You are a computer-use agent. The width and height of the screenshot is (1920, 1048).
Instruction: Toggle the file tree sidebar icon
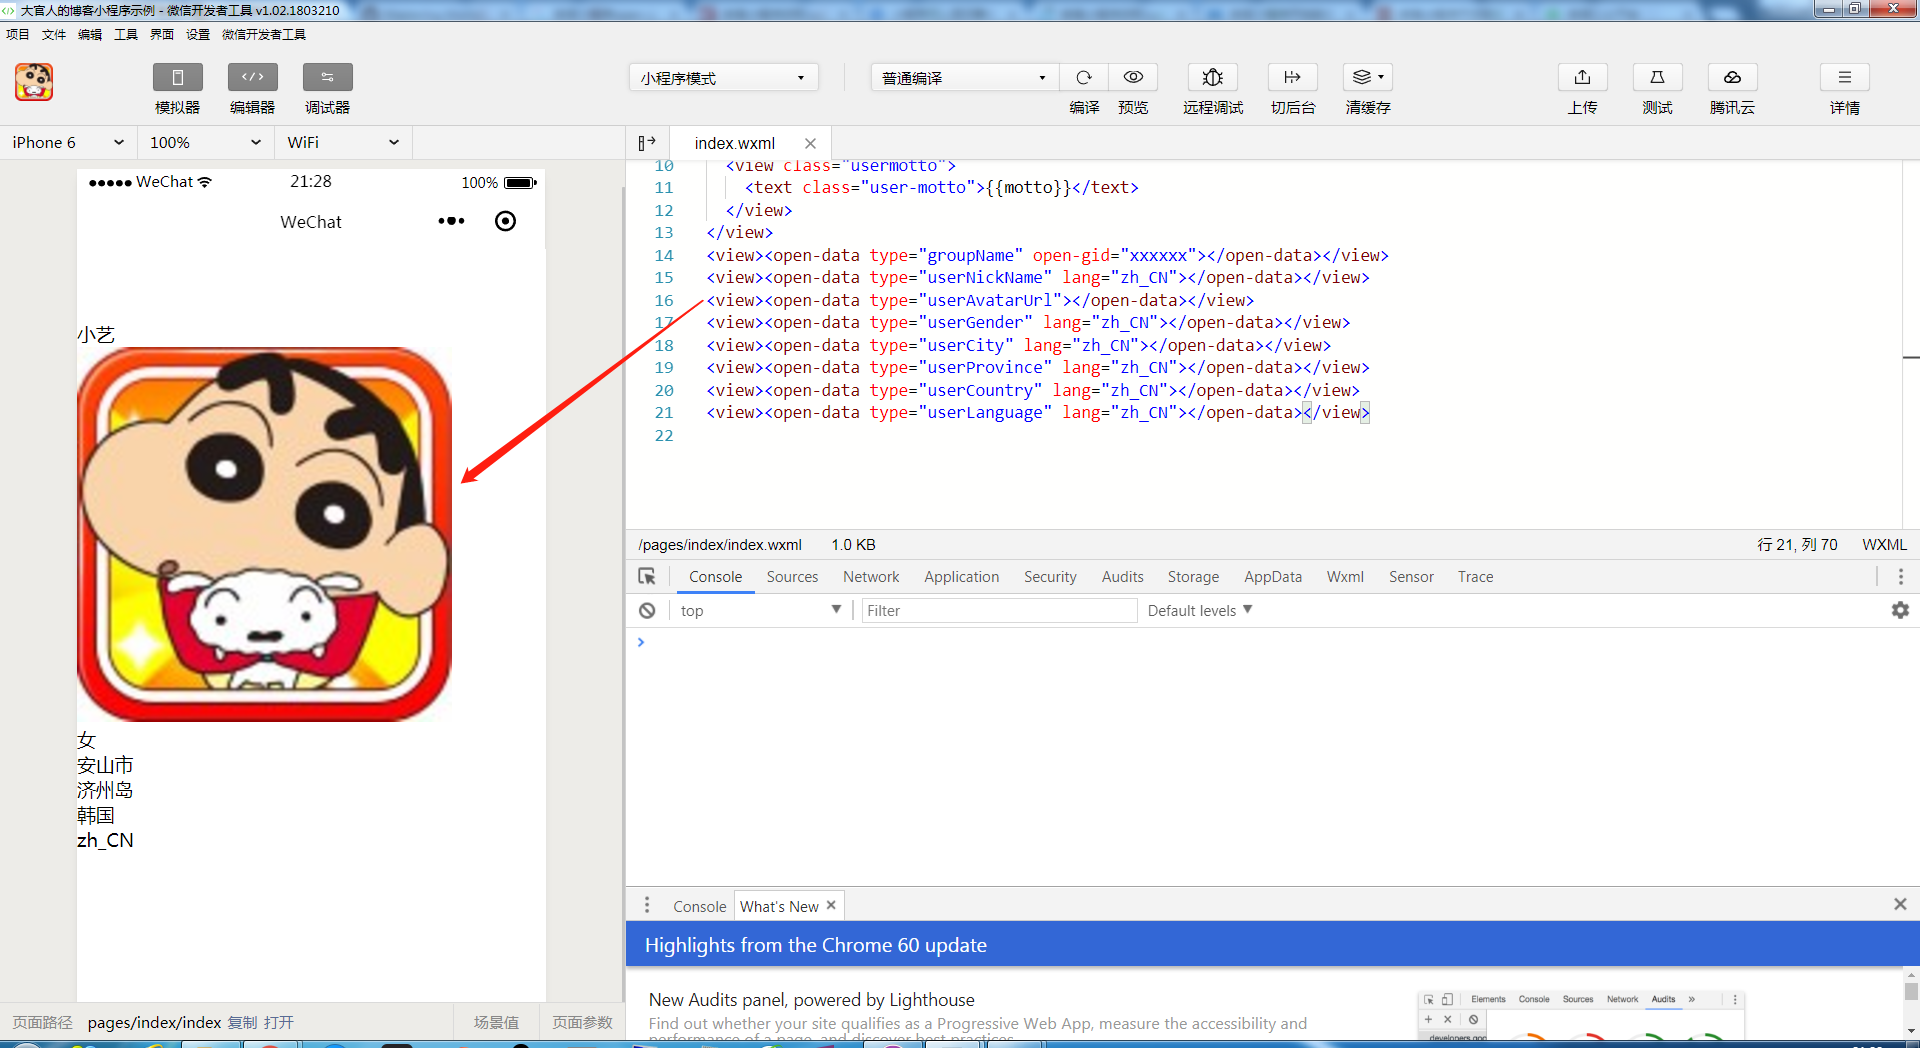click(647, 143)
